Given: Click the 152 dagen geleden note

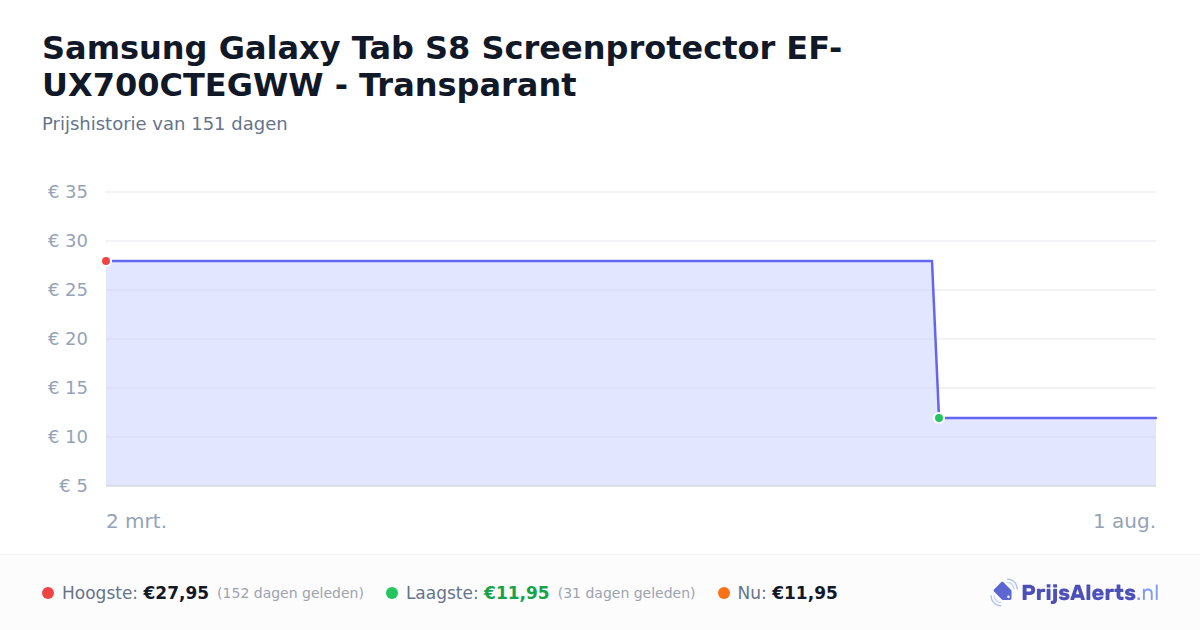Looking at the screenshot, I should click(290, 593).
